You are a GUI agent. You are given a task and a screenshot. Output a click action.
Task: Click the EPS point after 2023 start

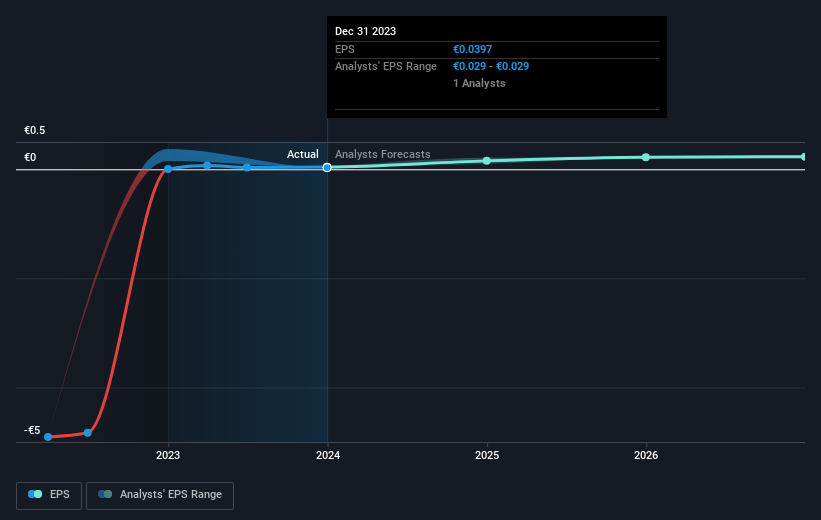click(x=207, y=165)
